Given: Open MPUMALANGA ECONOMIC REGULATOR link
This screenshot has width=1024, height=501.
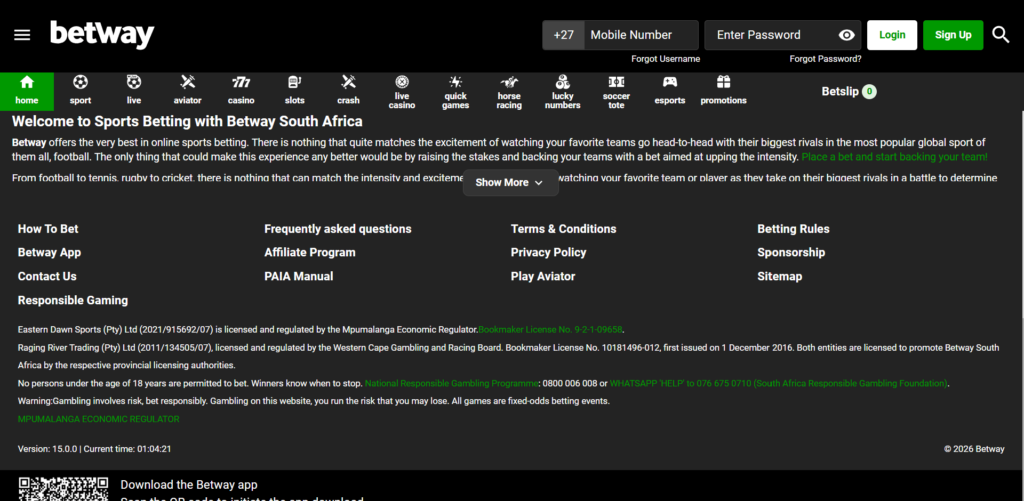Looking at the screenshot, I should point(98,419).
